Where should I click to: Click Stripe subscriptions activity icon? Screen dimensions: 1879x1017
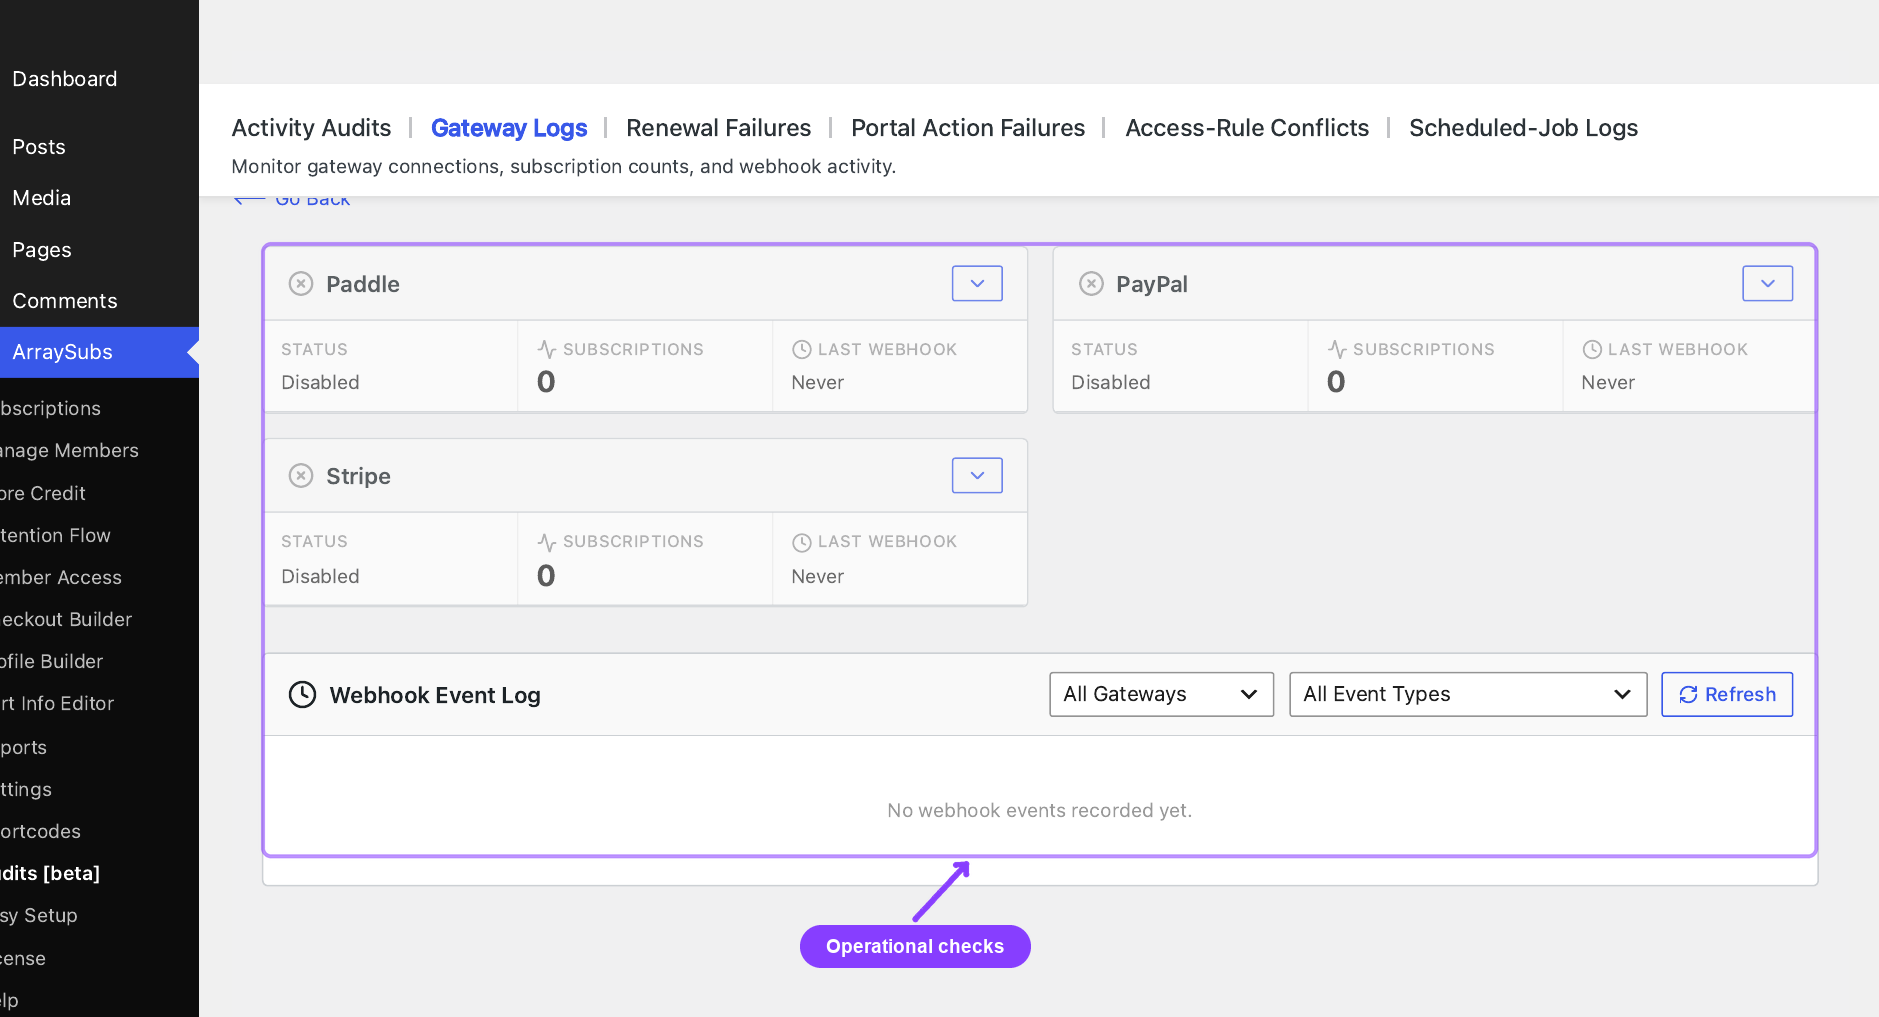[x=546, y=542]
